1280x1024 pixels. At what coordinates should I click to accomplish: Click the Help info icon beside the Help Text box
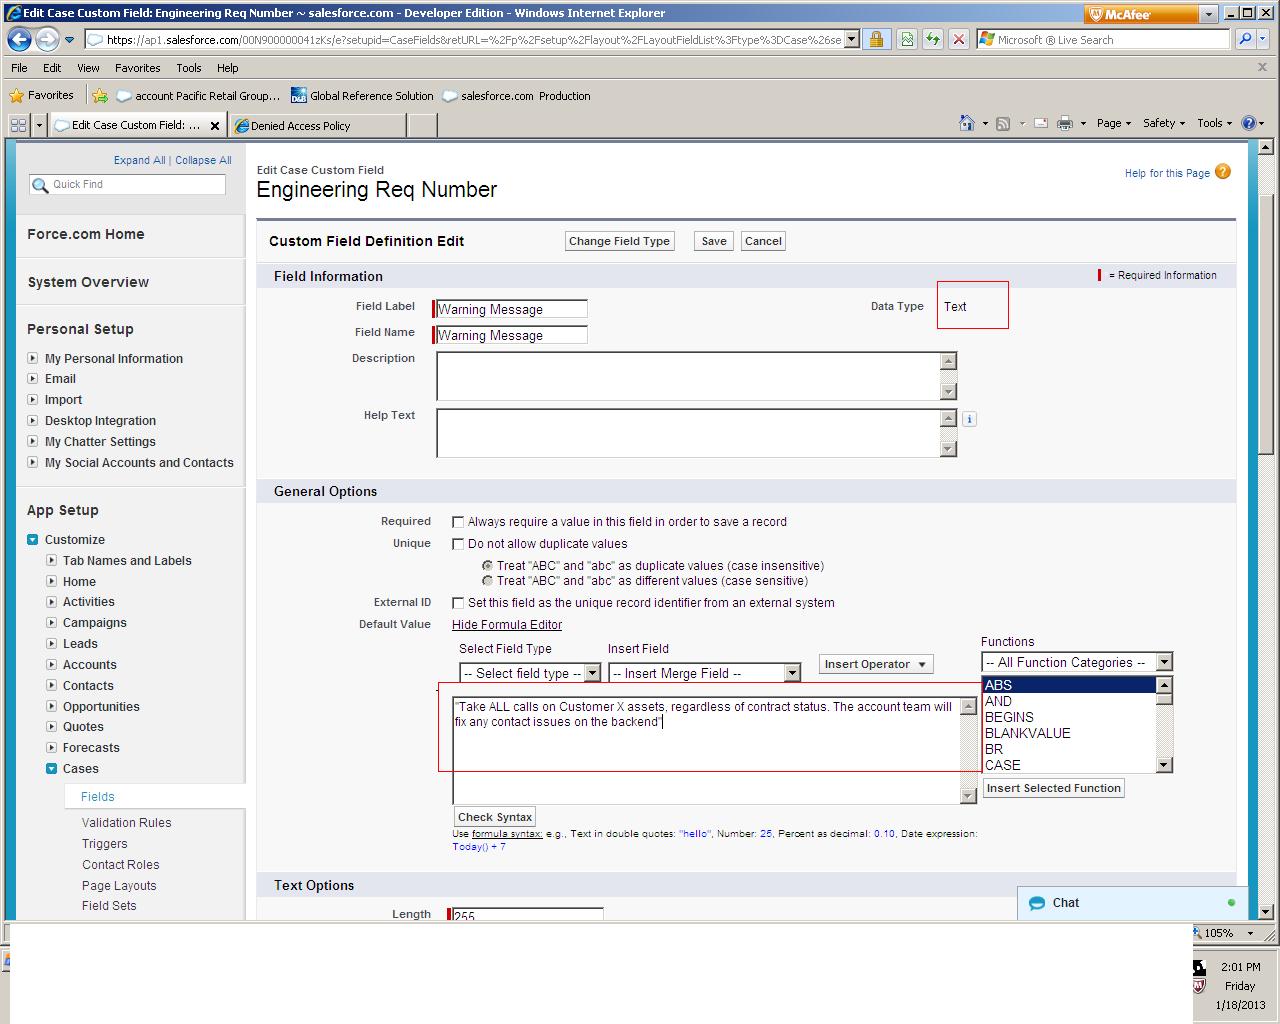tap(968, 419)
